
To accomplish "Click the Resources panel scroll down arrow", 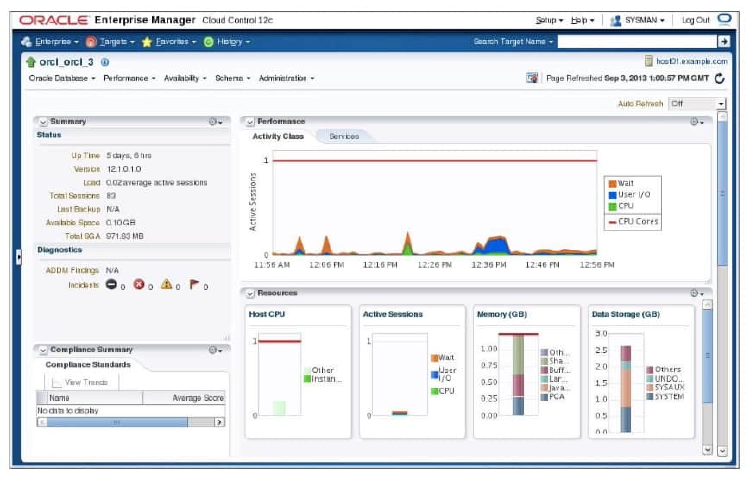I will (707, 449).
